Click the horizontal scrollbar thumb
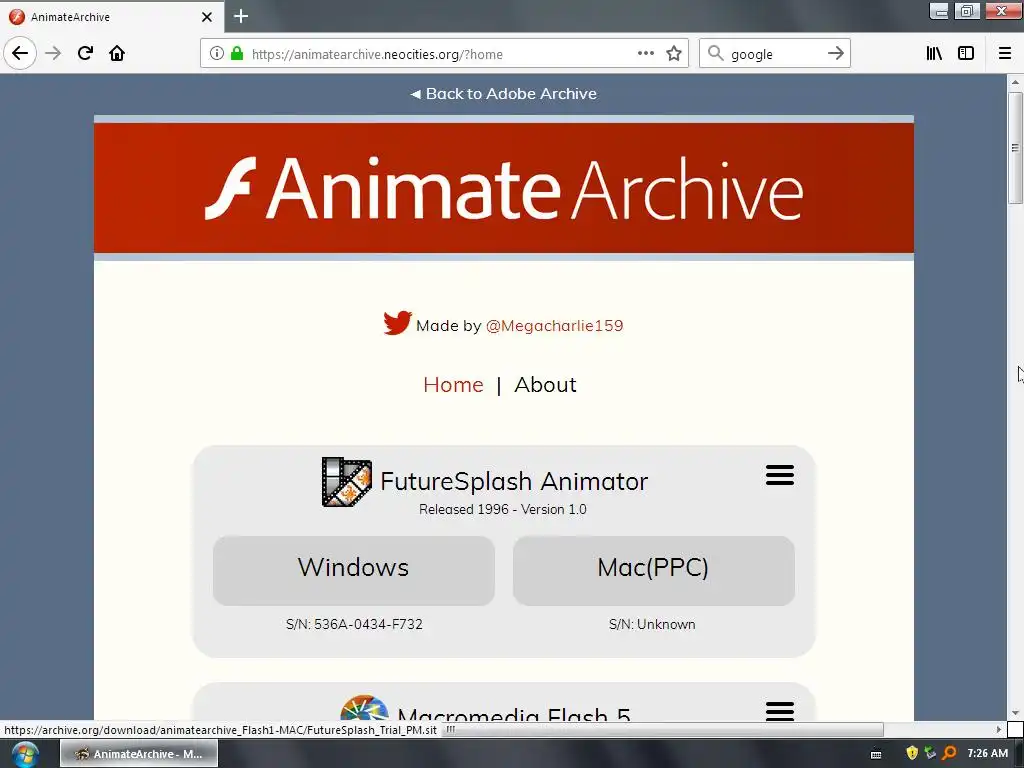1024x768 pixels. coord(662,729)
